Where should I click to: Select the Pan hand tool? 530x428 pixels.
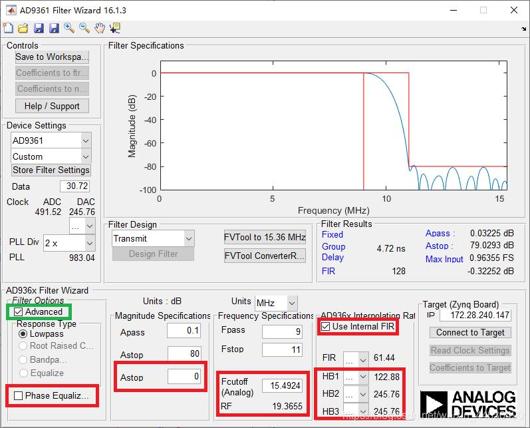(x=99, y=28)
